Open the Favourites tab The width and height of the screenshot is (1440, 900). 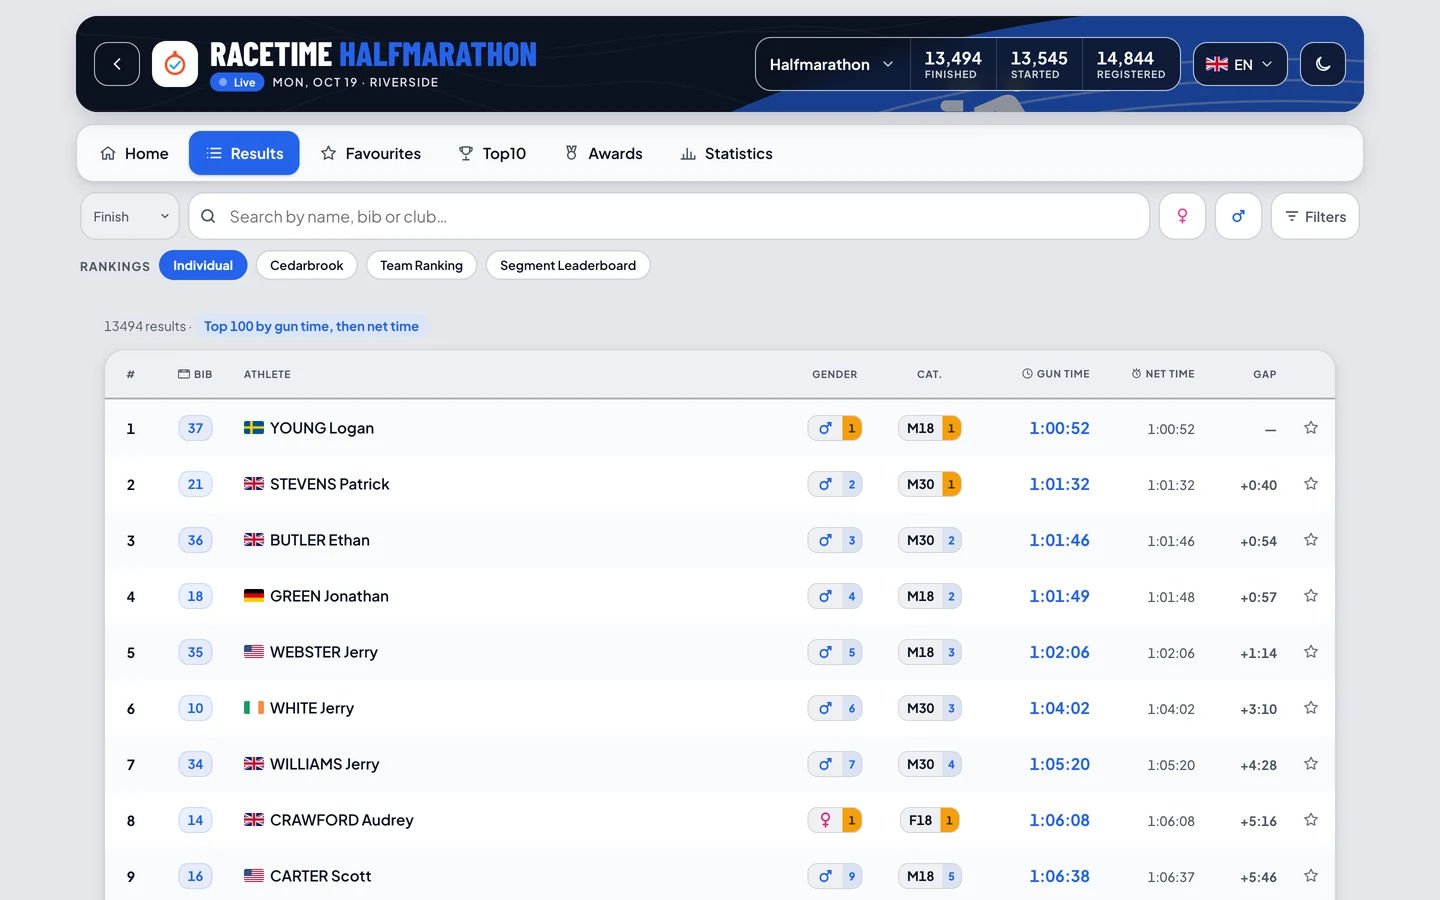coord(370,153)
